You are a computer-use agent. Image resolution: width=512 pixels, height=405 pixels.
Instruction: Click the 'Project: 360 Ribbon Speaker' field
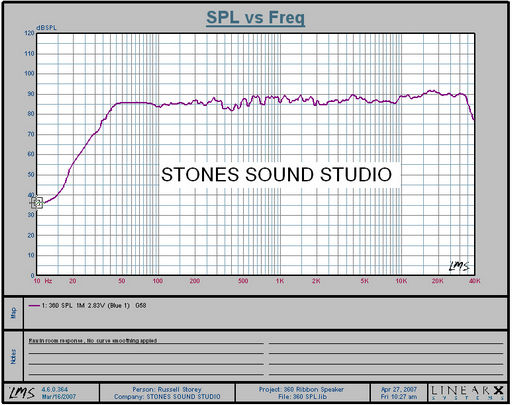pyautogui.click(x=301, y=389)
